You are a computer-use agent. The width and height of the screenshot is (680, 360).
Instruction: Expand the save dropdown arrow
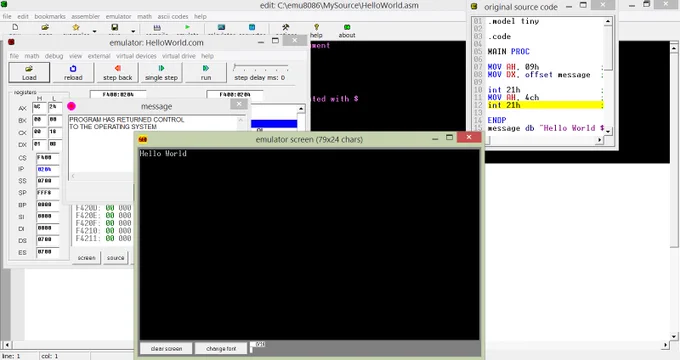click(x=133, y=31)
